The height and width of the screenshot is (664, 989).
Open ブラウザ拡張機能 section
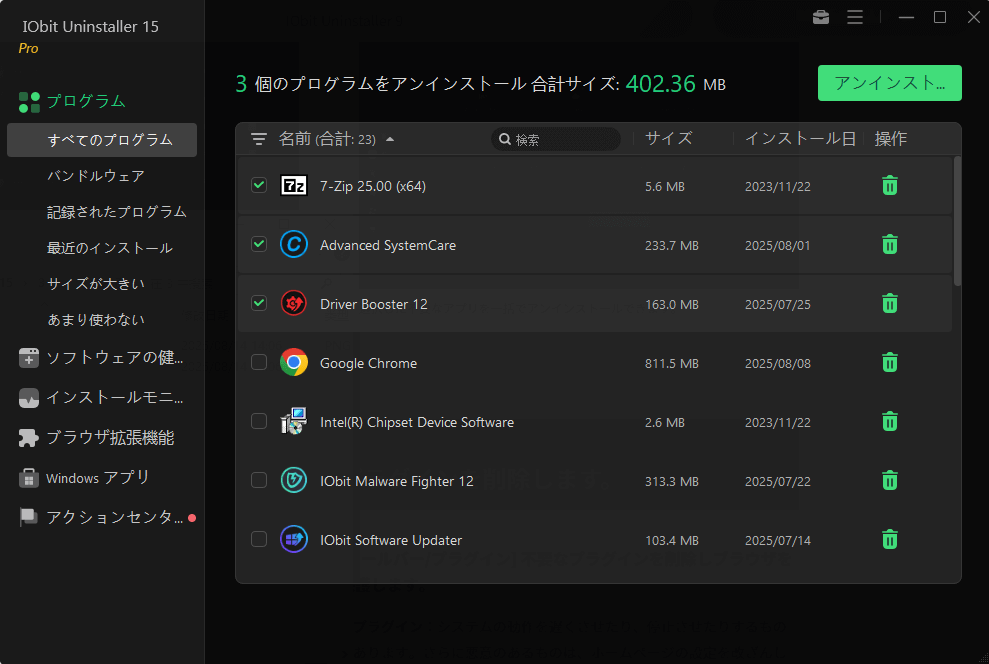tap(97, 438)
